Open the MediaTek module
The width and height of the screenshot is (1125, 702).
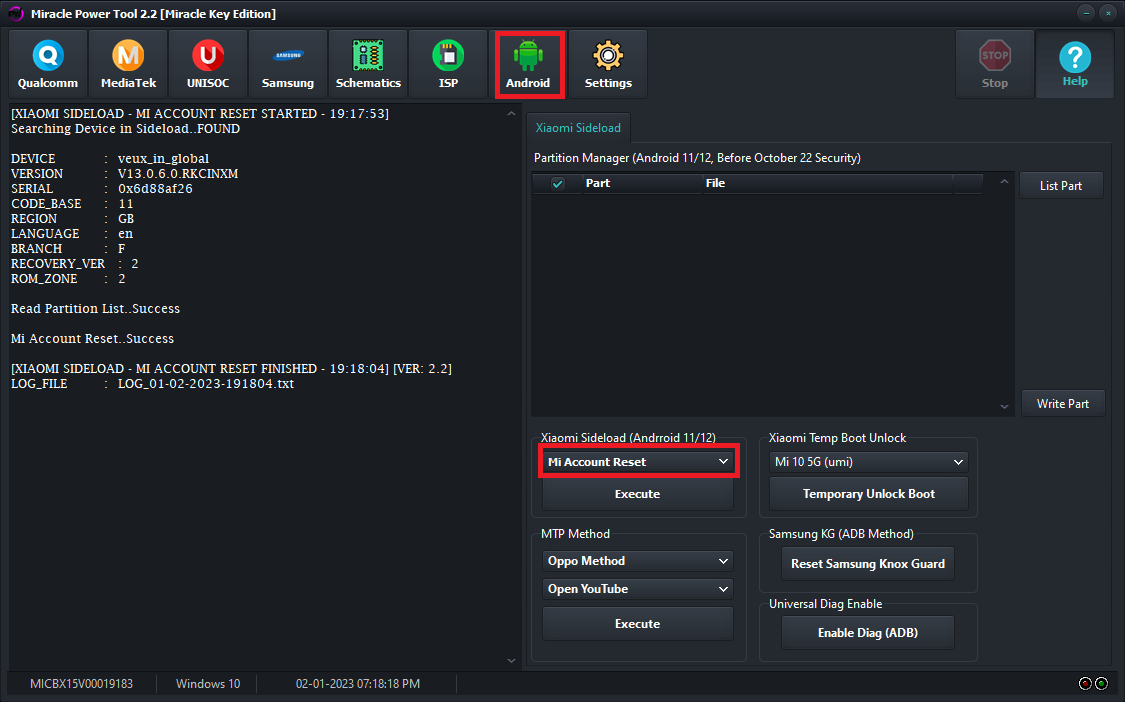click(128, 64)
